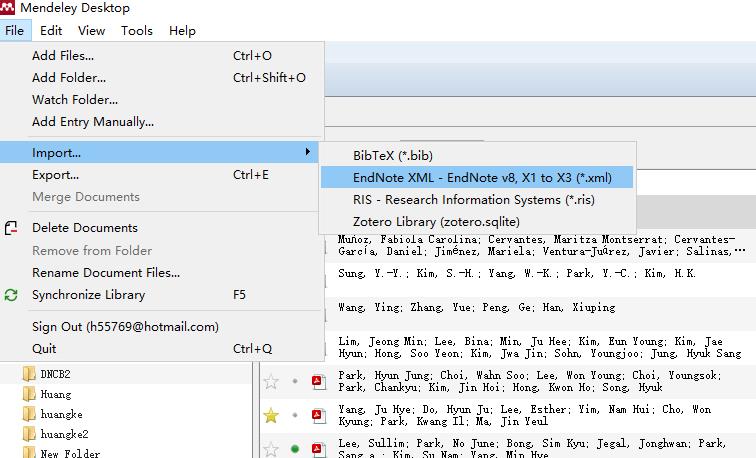Viewport: 756px width, 458px height.
Task: Open PDF icon for Park, Hyun Jung entry
Action: [x=318, y=381]
